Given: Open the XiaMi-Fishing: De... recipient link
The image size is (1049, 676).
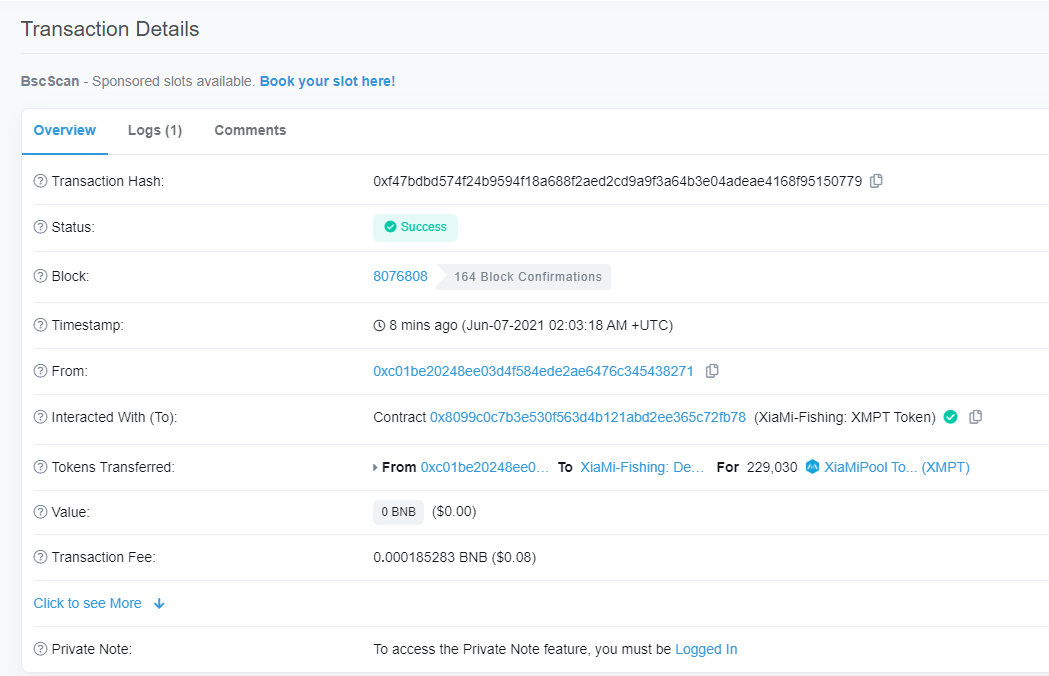Looking at the screenshot, I should [x=642, y=467].
